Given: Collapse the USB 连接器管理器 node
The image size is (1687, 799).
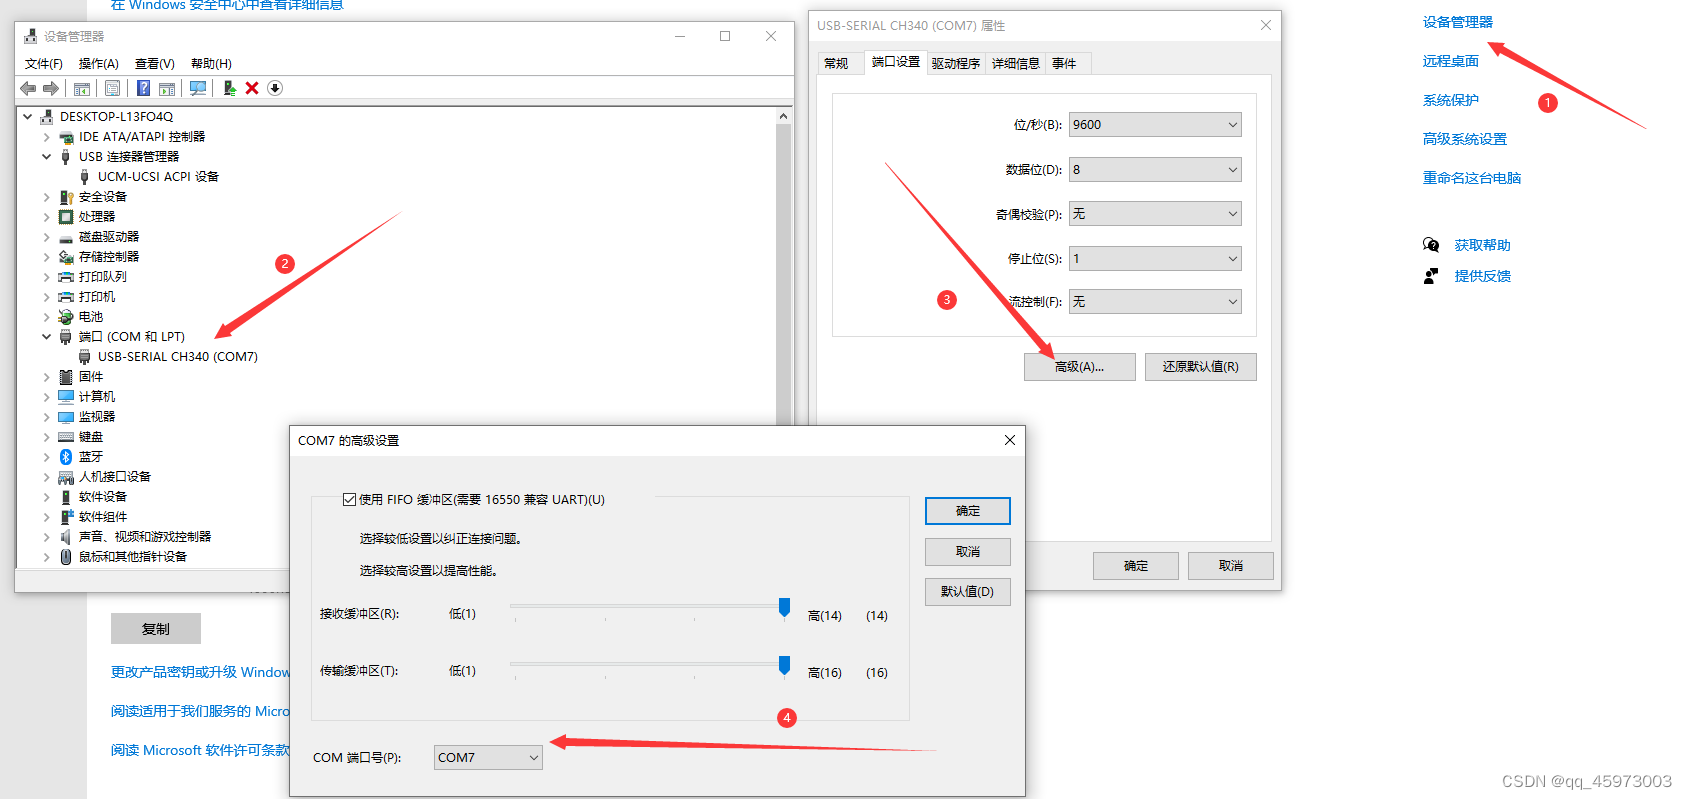Looking at the screenshot, I should pyautogui.click(x=46, y=157).
